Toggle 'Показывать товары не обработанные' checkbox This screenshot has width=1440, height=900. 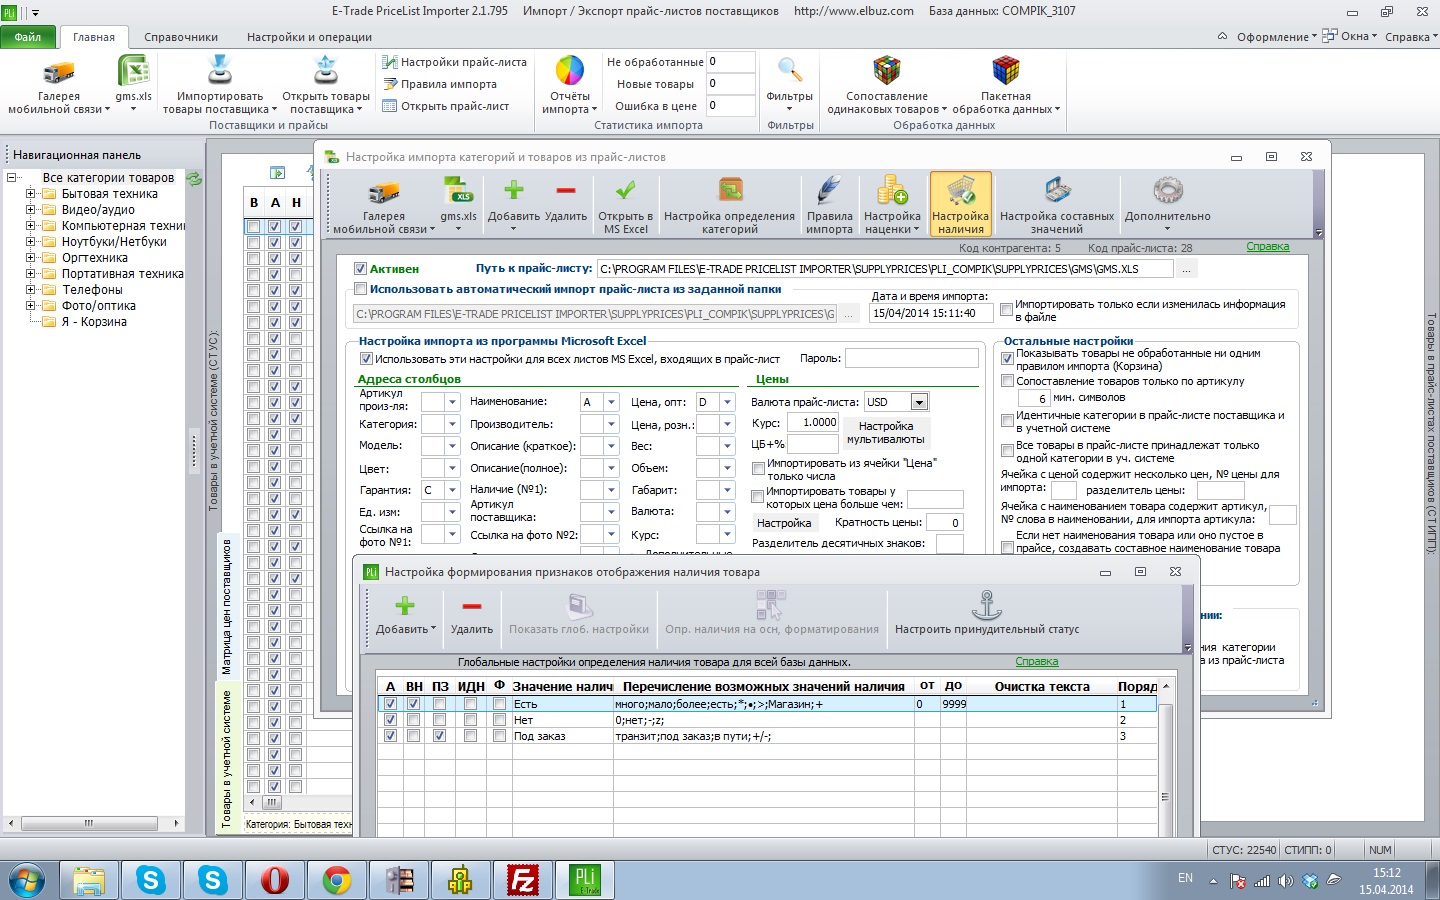1008,359
